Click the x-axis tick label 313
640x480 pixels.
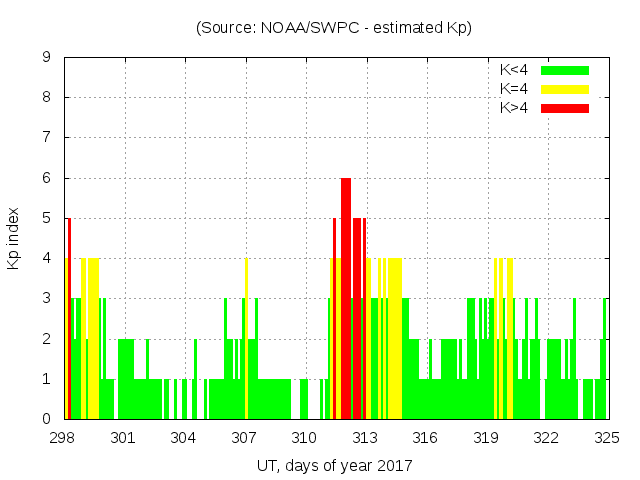pos(365,437)
